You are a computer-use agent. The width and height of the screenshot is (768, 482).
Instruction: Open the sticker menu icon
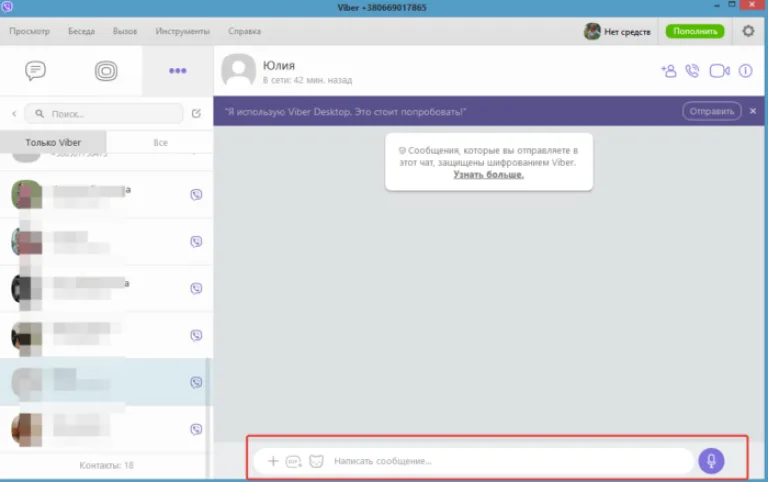[x=316, y=461]
